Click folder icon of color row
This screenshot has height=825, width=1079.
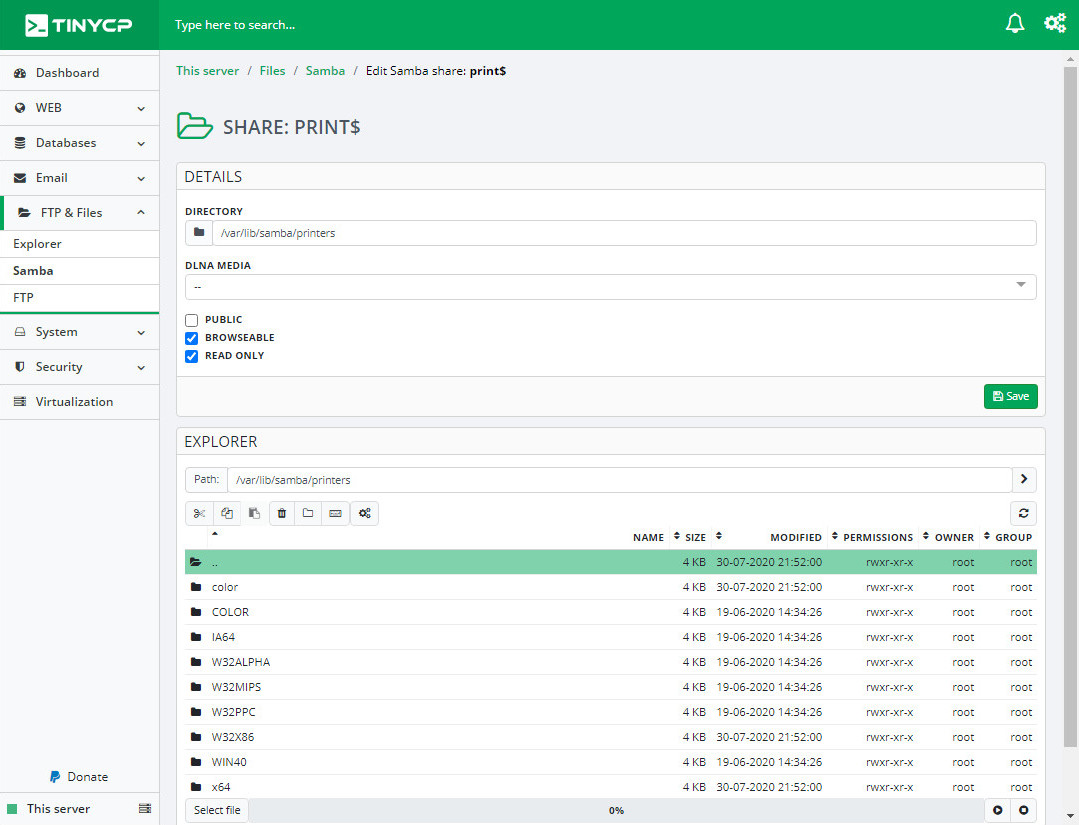(196, 587)
